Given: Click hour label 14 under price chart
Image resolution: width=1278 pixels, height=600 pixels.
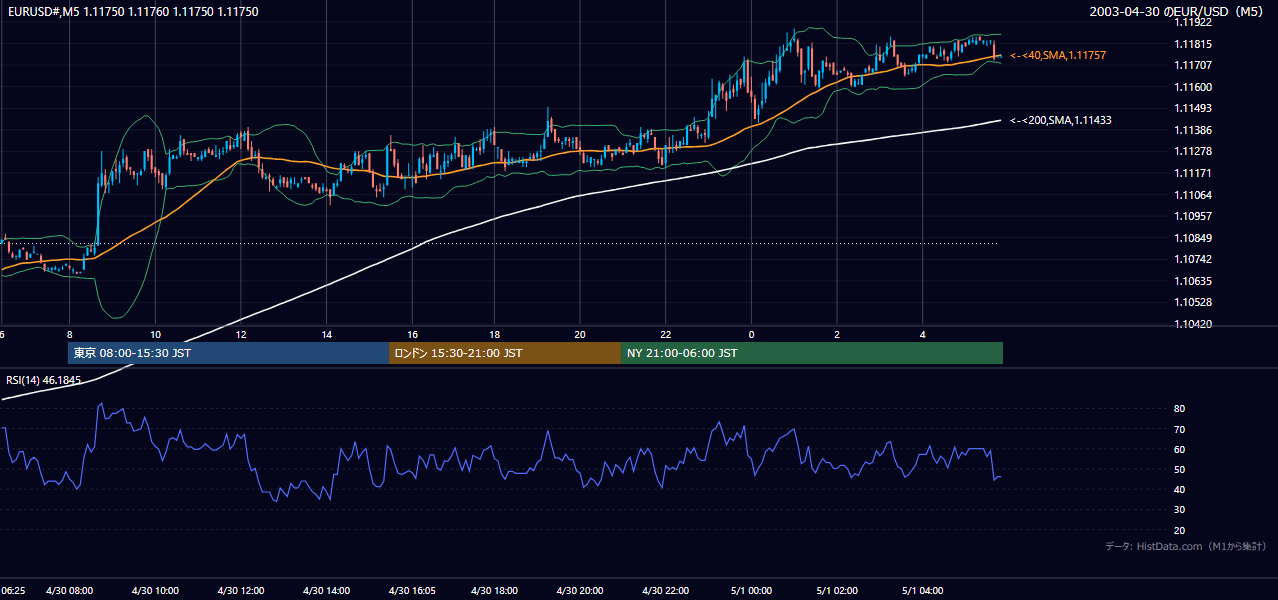Looking at the screenshot, I should click(327, 335).
